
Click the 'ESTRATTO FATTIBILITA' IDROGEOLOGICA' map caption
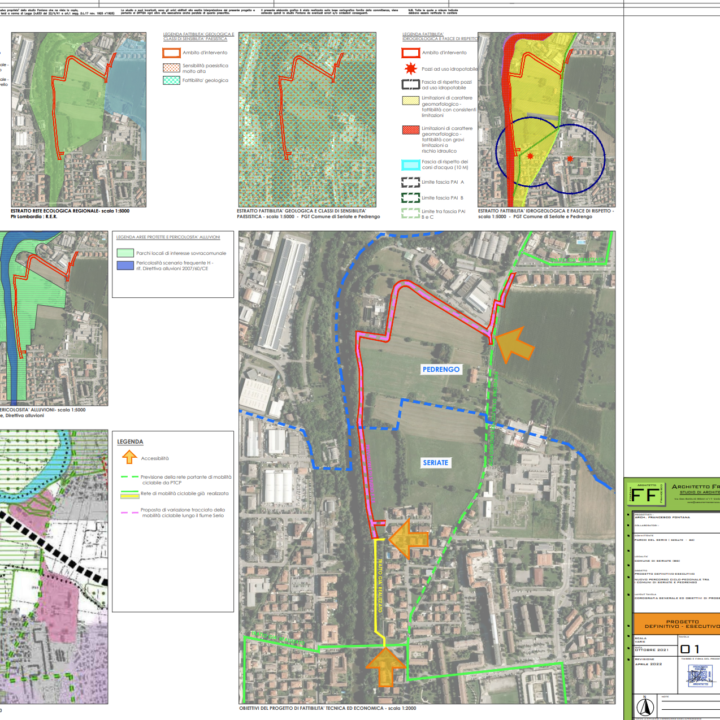pyautogui.click(x=546, y=214)
